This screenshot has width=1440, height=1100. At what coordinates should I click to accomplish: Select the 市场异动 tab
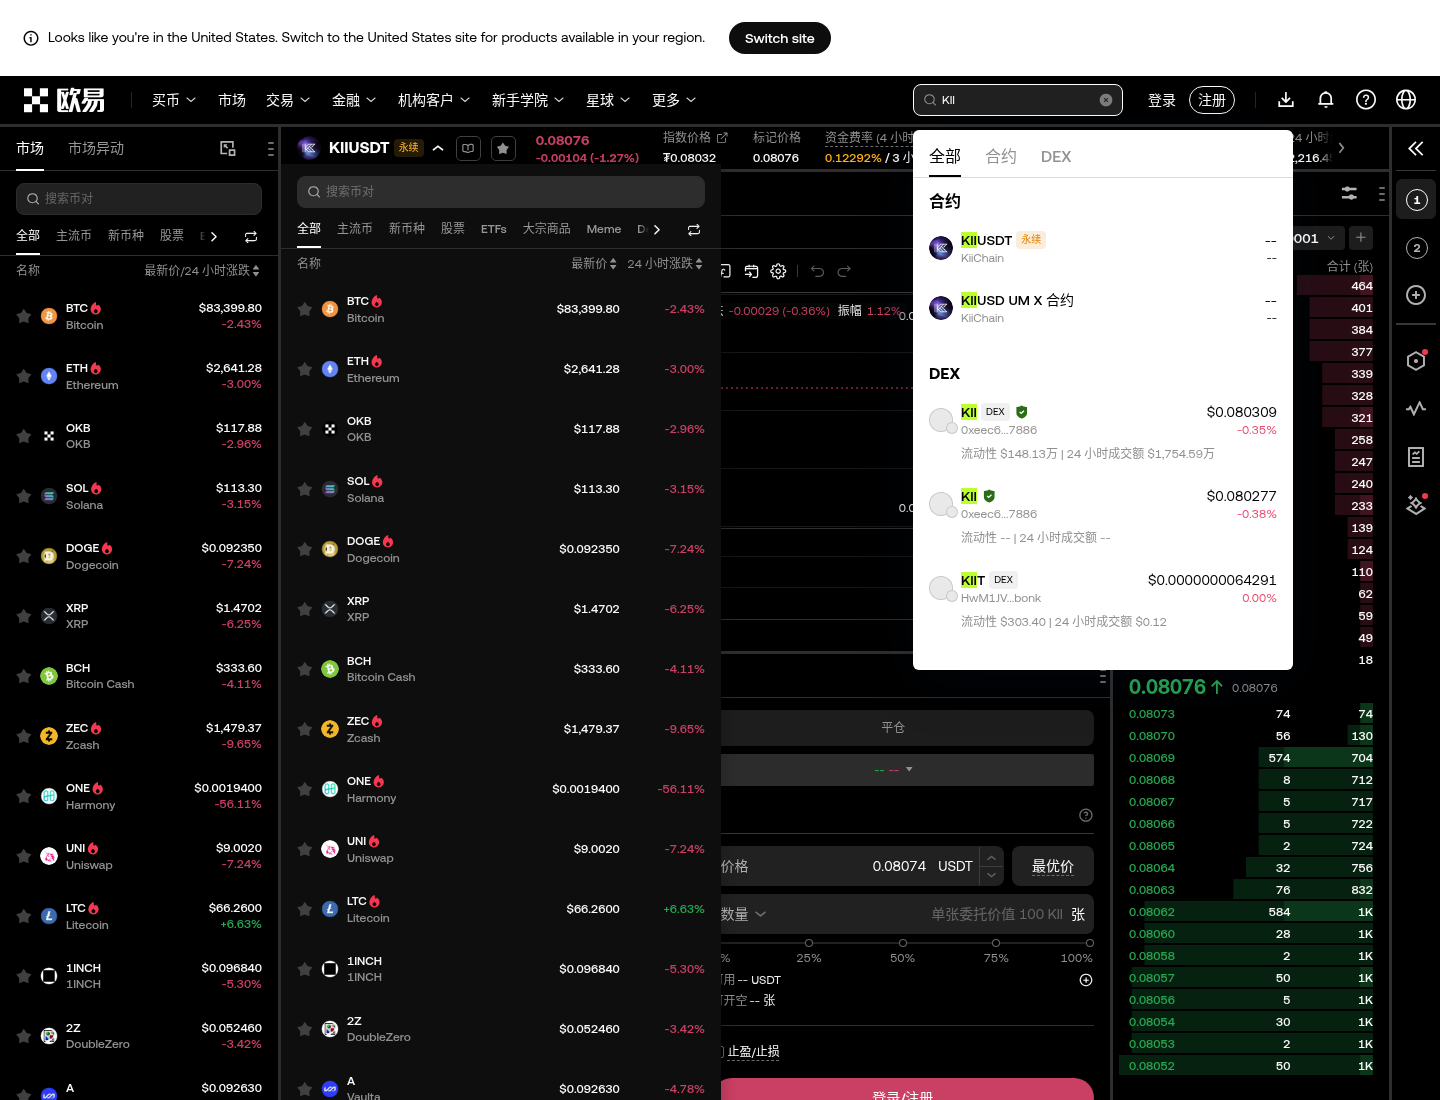click(x=96, y=148)
